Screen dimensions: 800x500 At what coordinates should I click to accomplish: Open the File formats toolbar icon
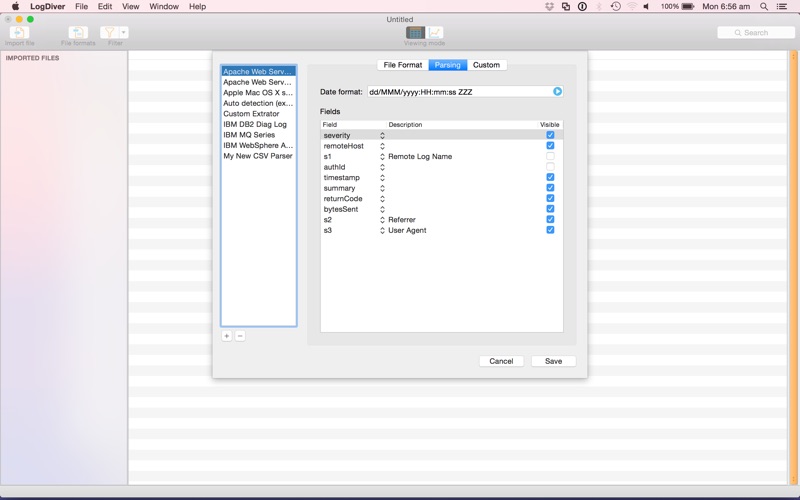[78, 33]
